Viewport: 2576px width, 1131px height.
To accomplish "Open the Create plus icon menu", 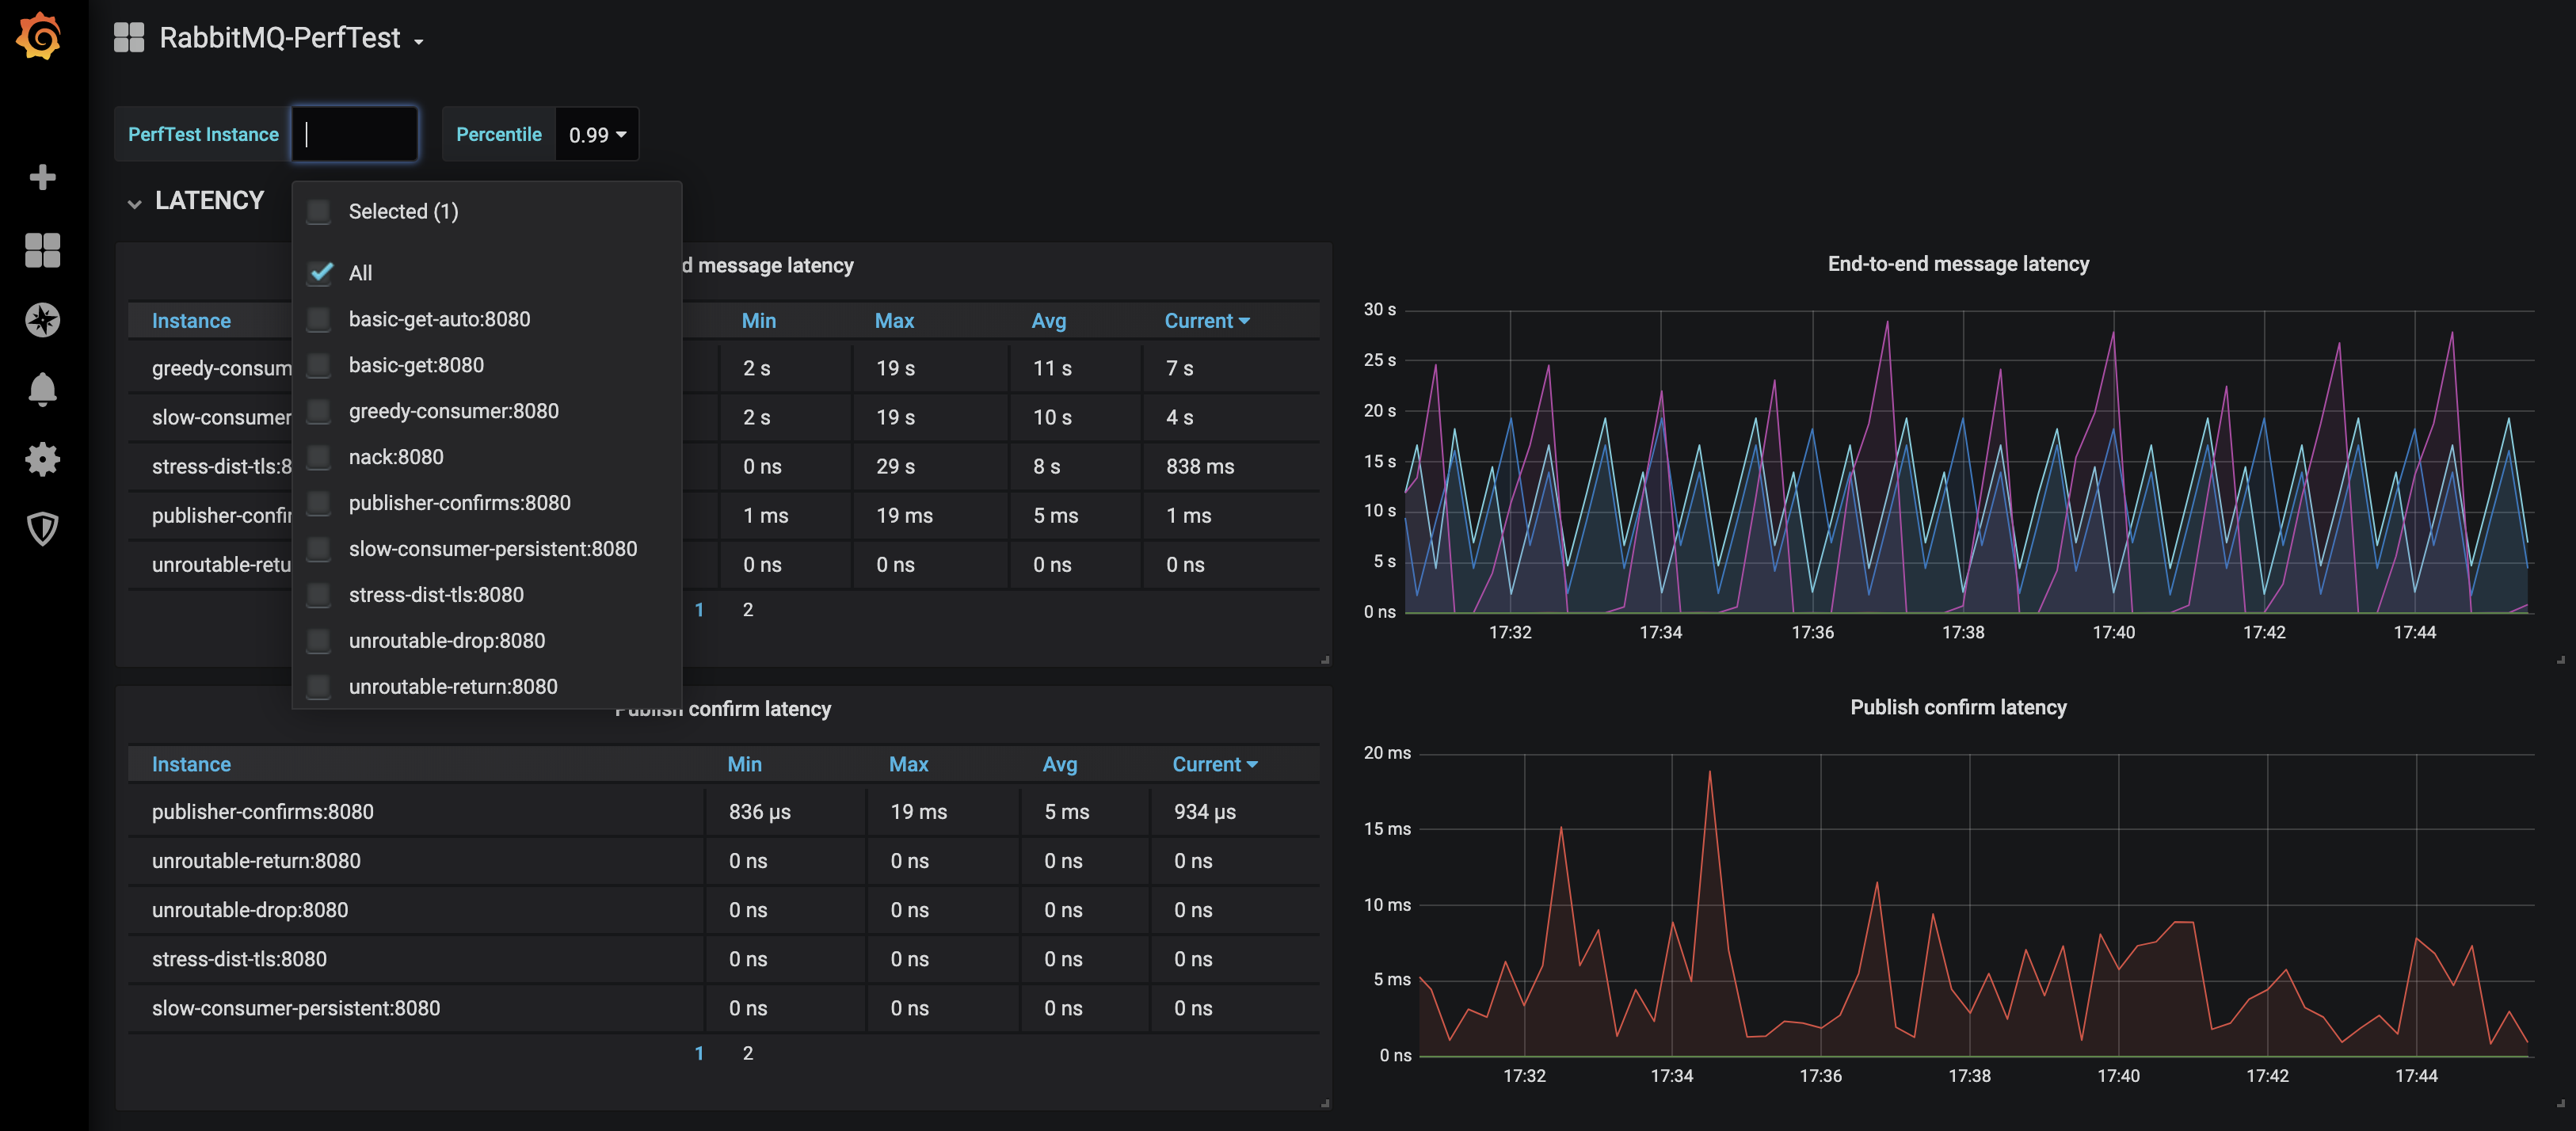I will pos(42,177).
